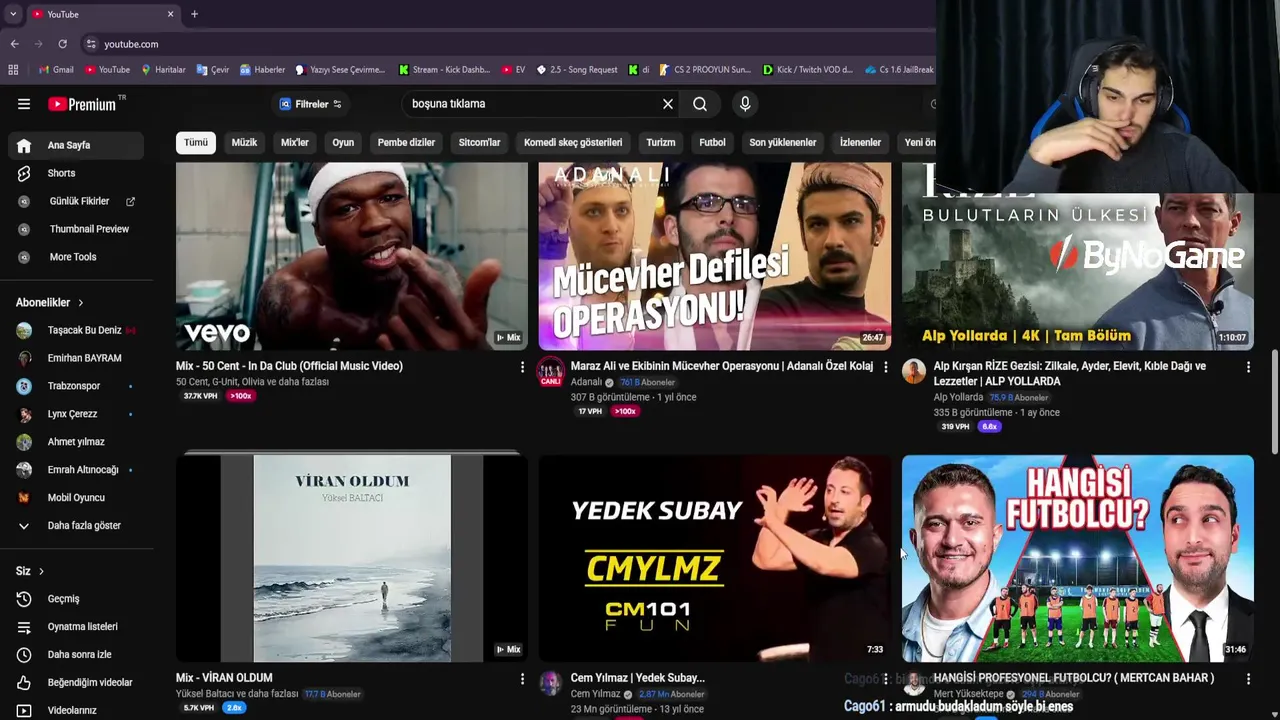
Task: Open the Lynx Çerezz subscription
Action: click(76, 414)
